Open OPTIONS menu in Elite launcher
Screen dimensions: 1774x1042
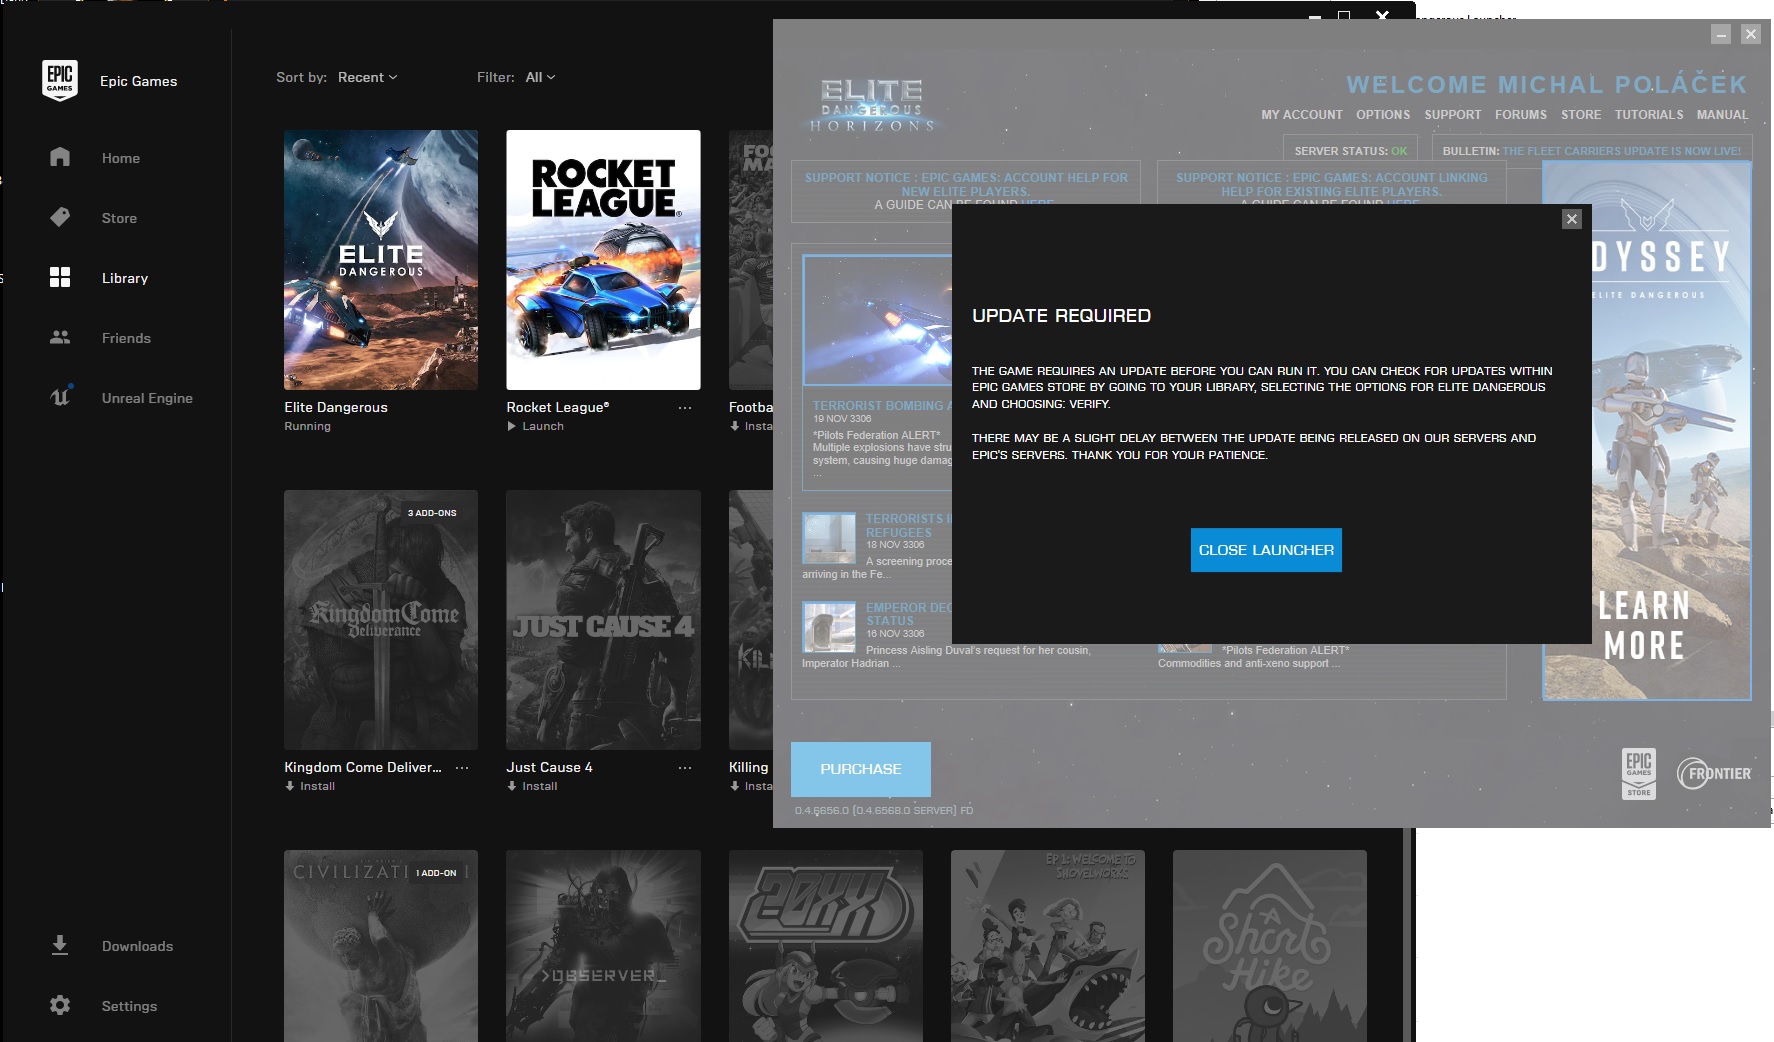pyautogui.click(x=1383, y=115)
